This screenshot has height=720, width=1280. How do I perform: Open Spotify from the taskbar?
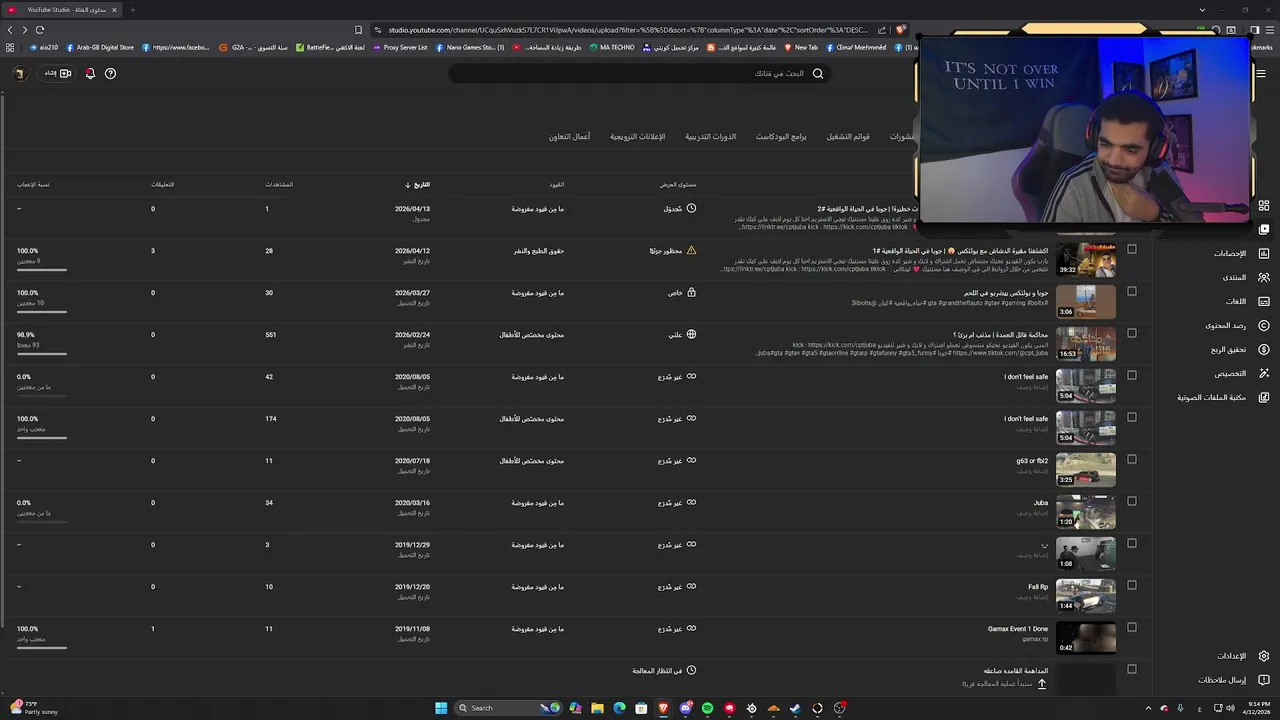707,708
